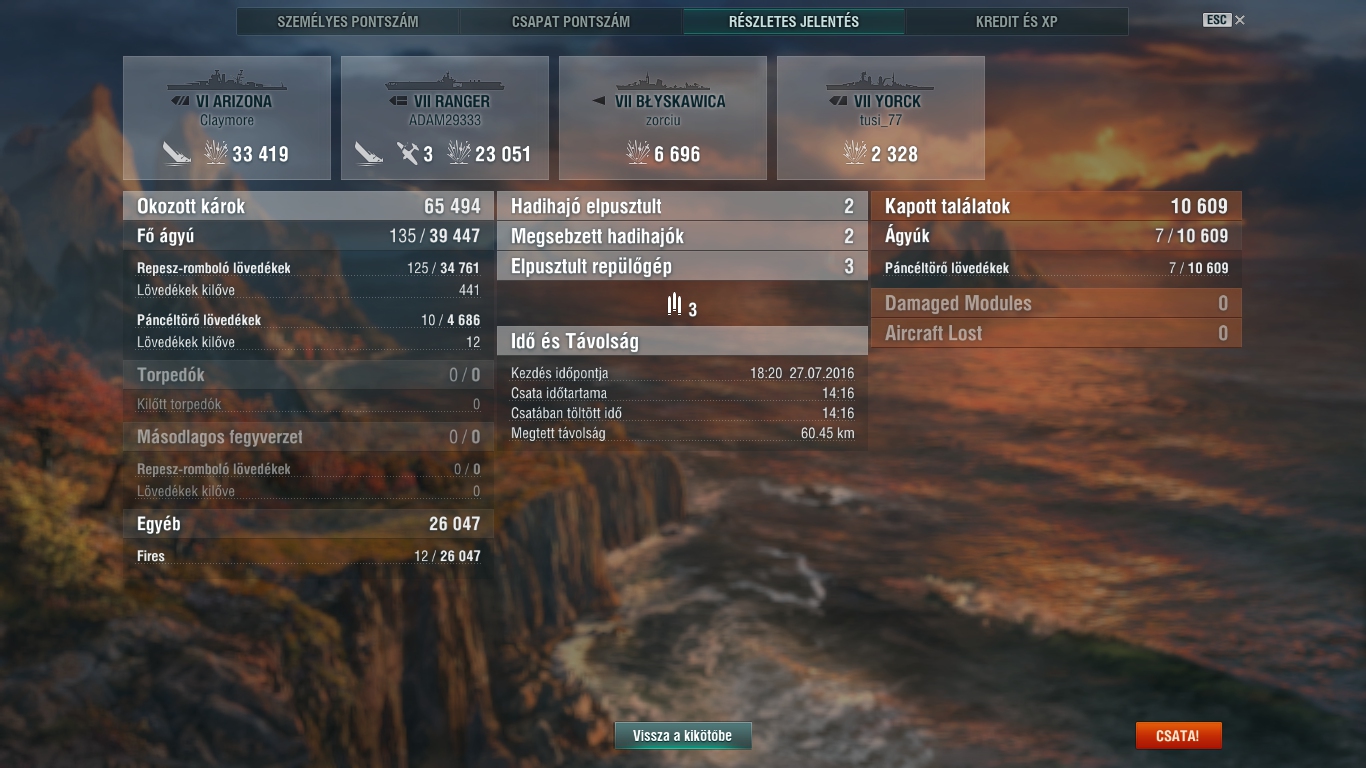Click the Vissza a kikötőbe button
Screen dimensions: 1366x768
(x=683, y=736)
